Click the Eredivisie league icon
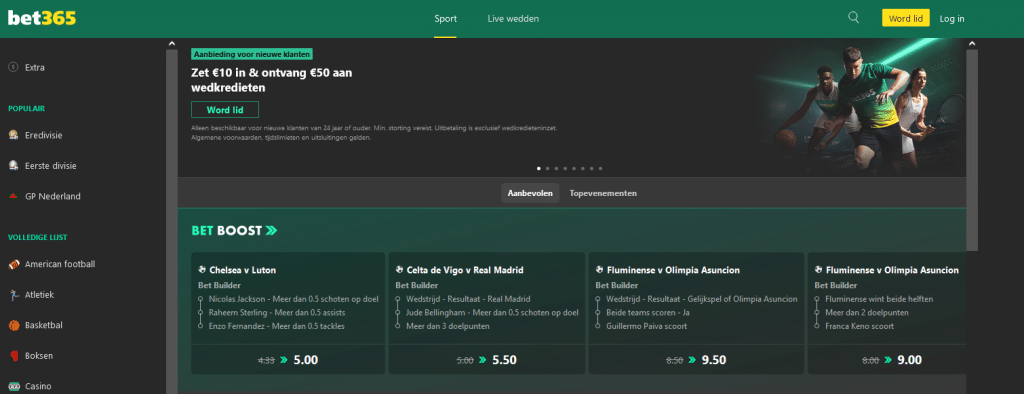The height and width of the screenshot is (394, 1024). [13, 135]
